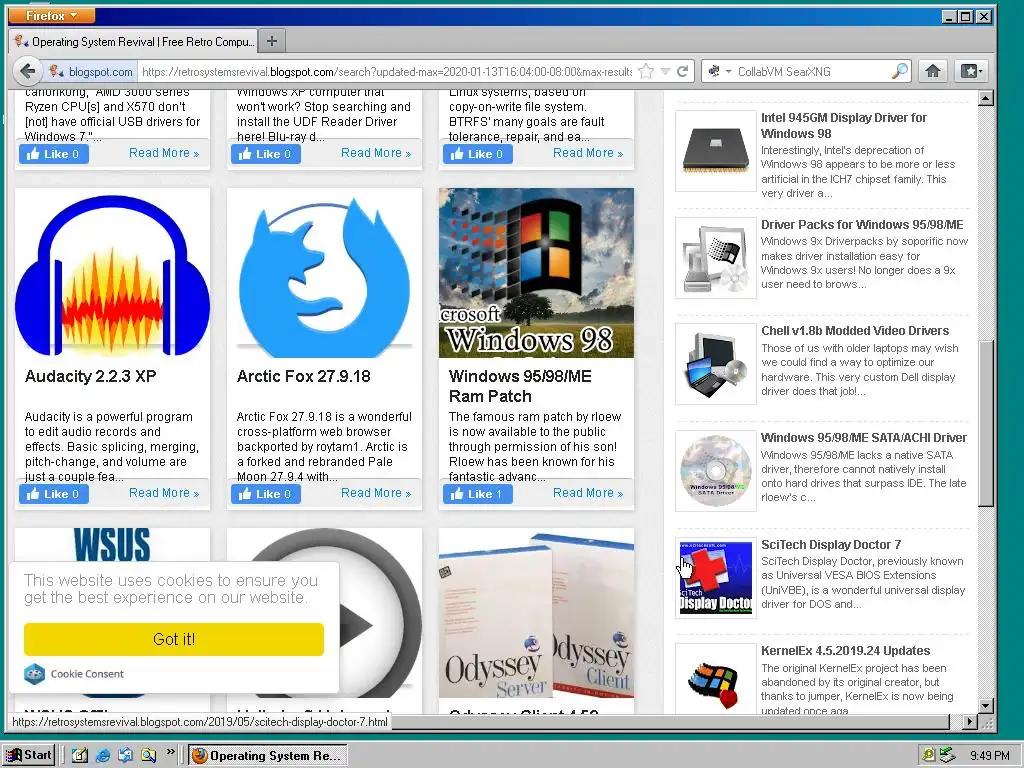The image size is (1024, 768).
Task: Open Chell v1.8b Modded Video Drivers link
Action: pyautogui.click(x=855, y=331)
